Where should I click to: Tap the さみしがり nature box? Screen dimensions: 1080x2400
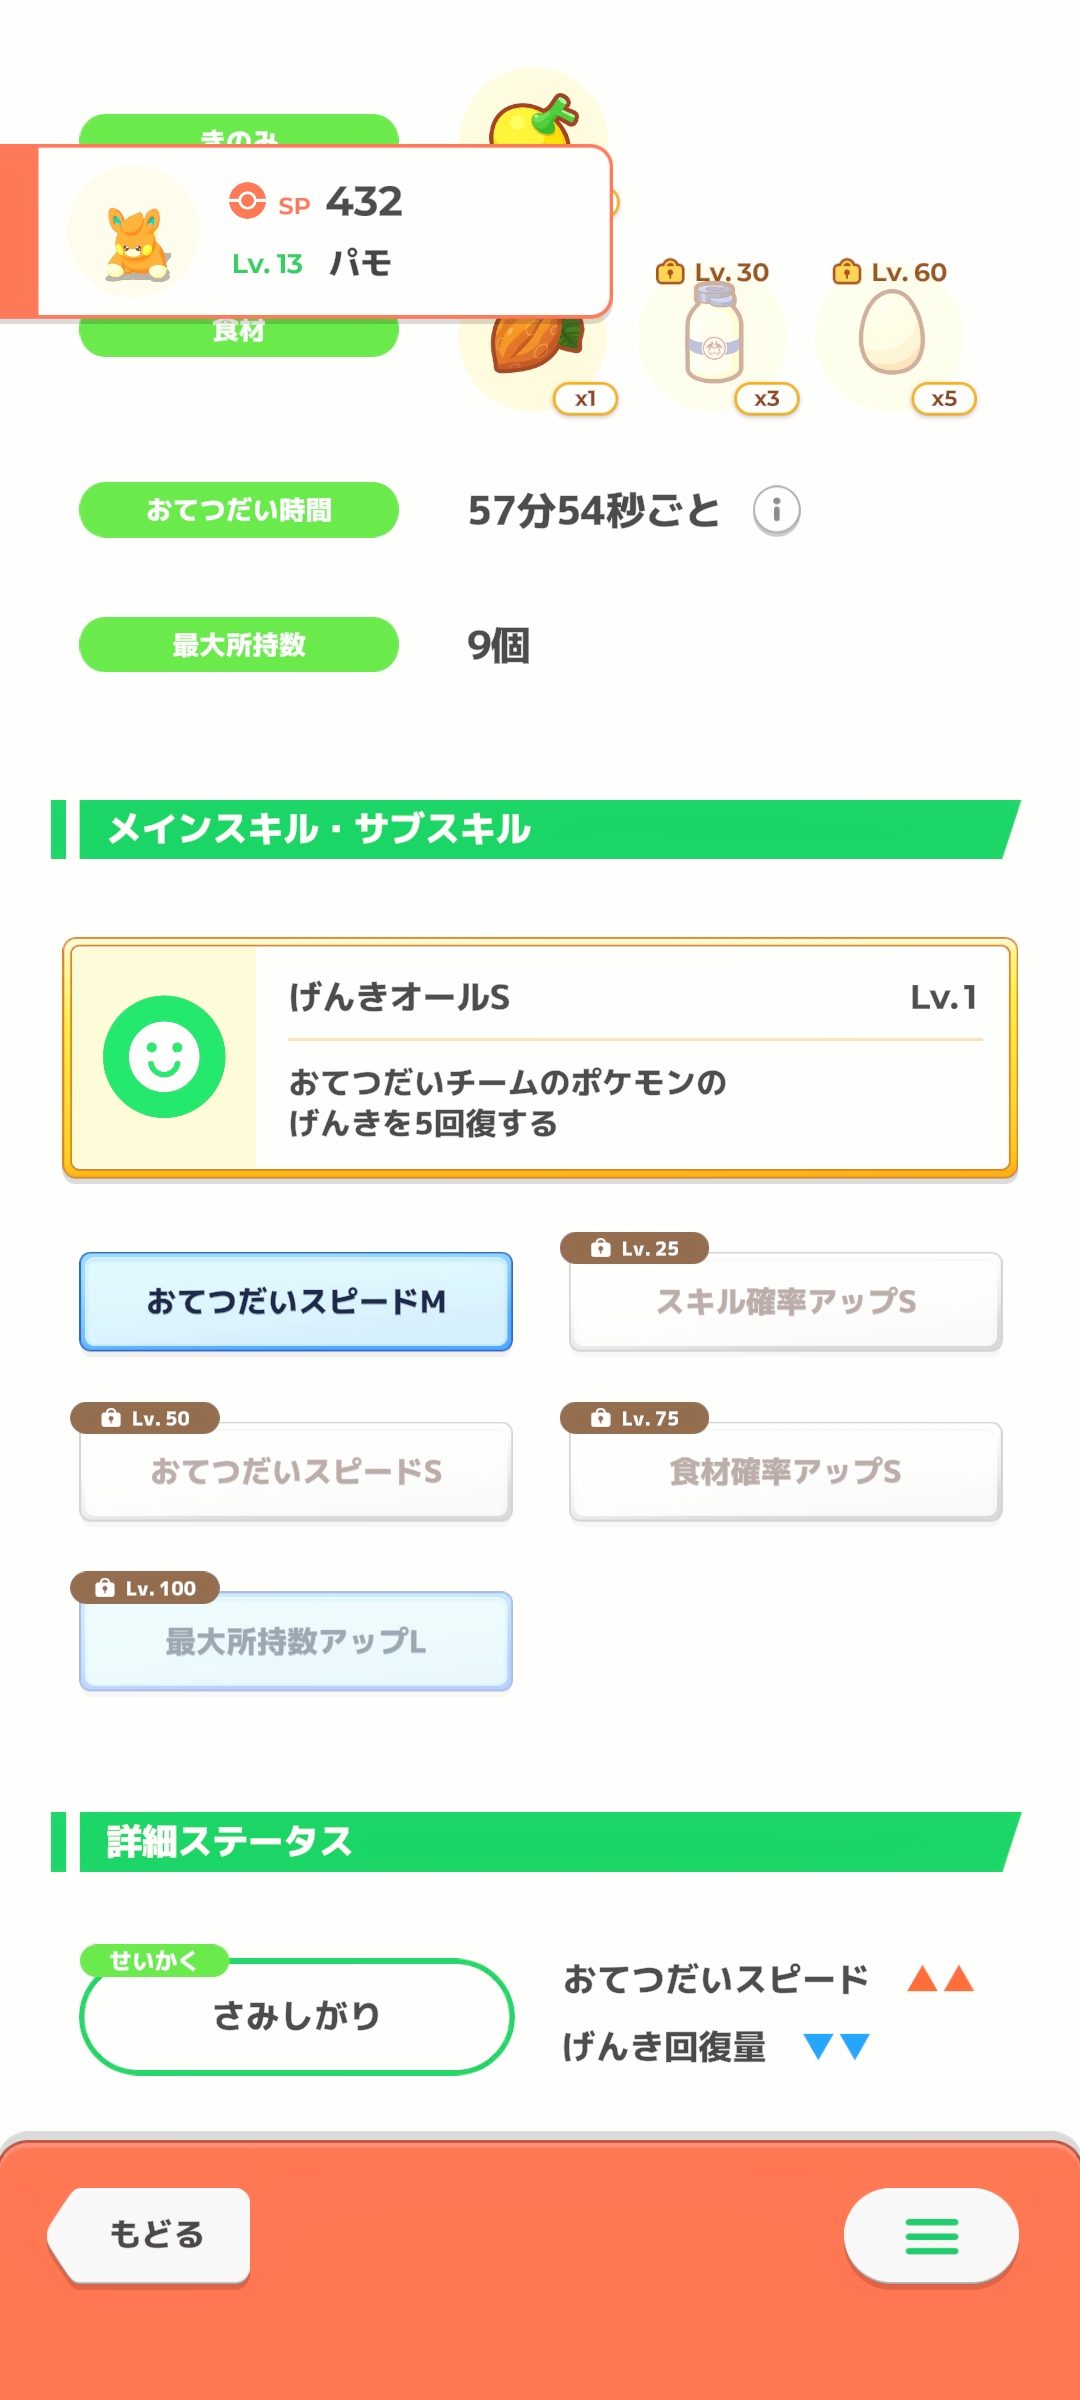pyautogui.click(x=296, y=2016)
